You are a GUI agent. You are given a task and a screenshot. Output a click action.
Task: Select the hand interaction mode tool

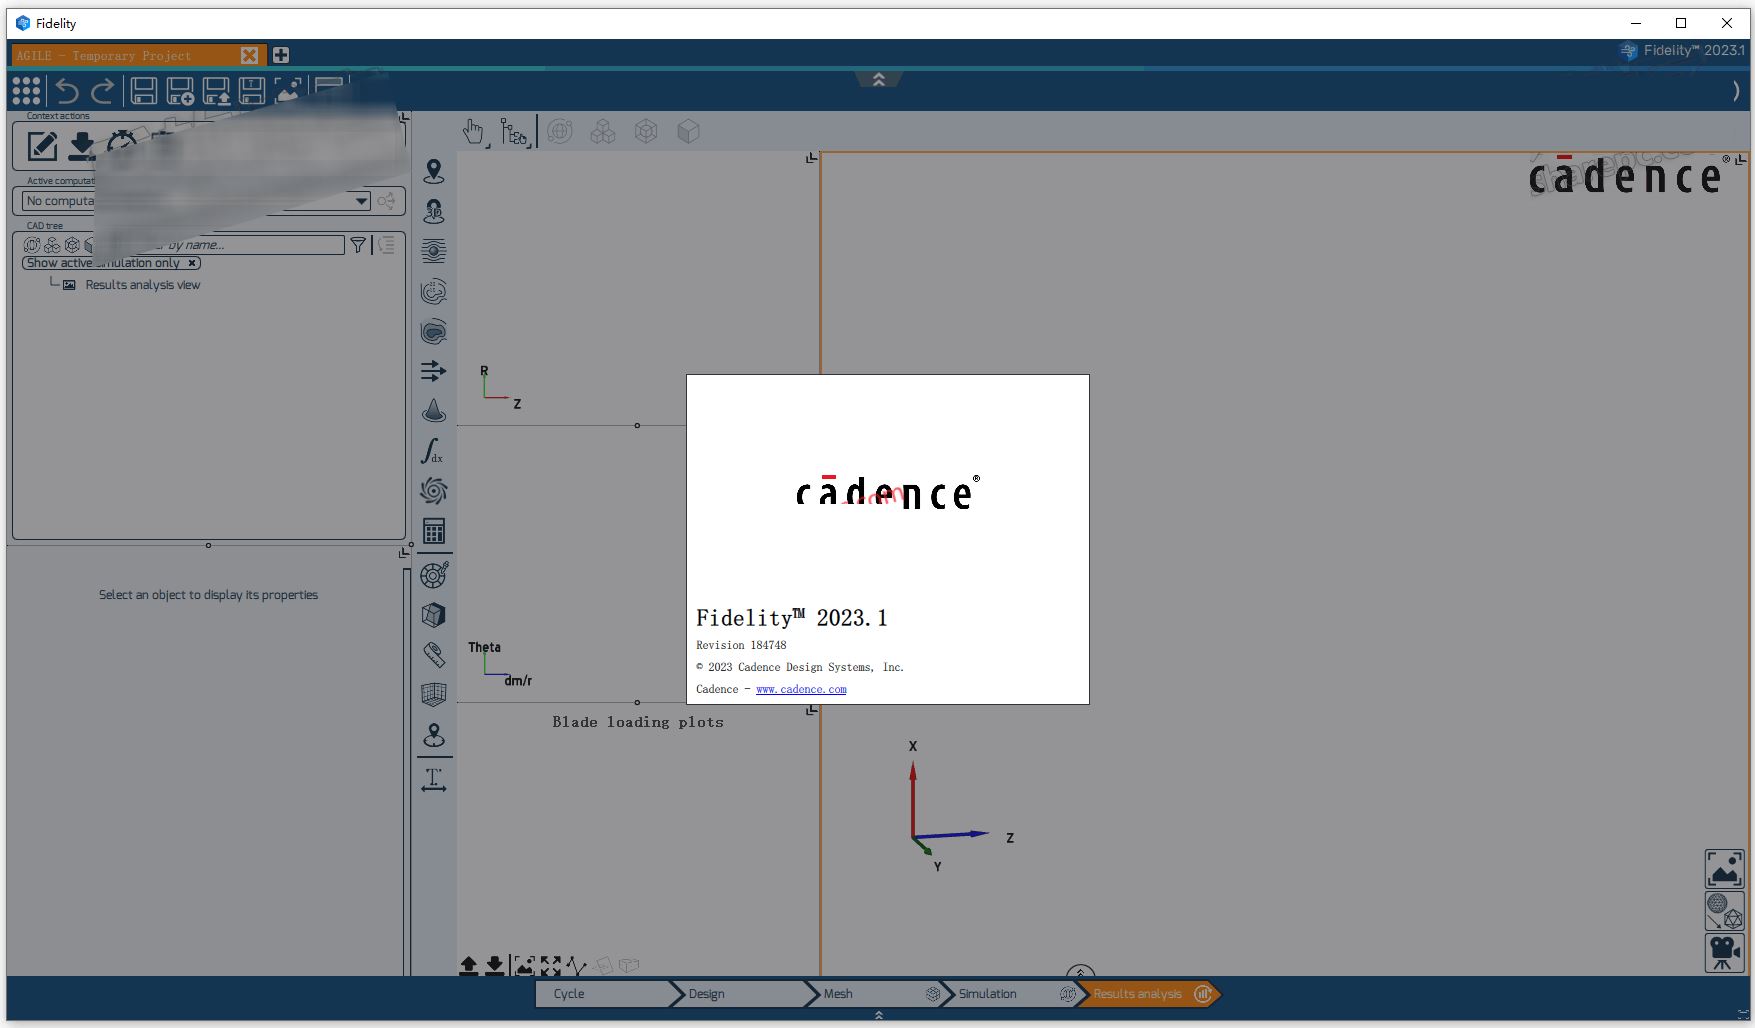tap(474, 132)
